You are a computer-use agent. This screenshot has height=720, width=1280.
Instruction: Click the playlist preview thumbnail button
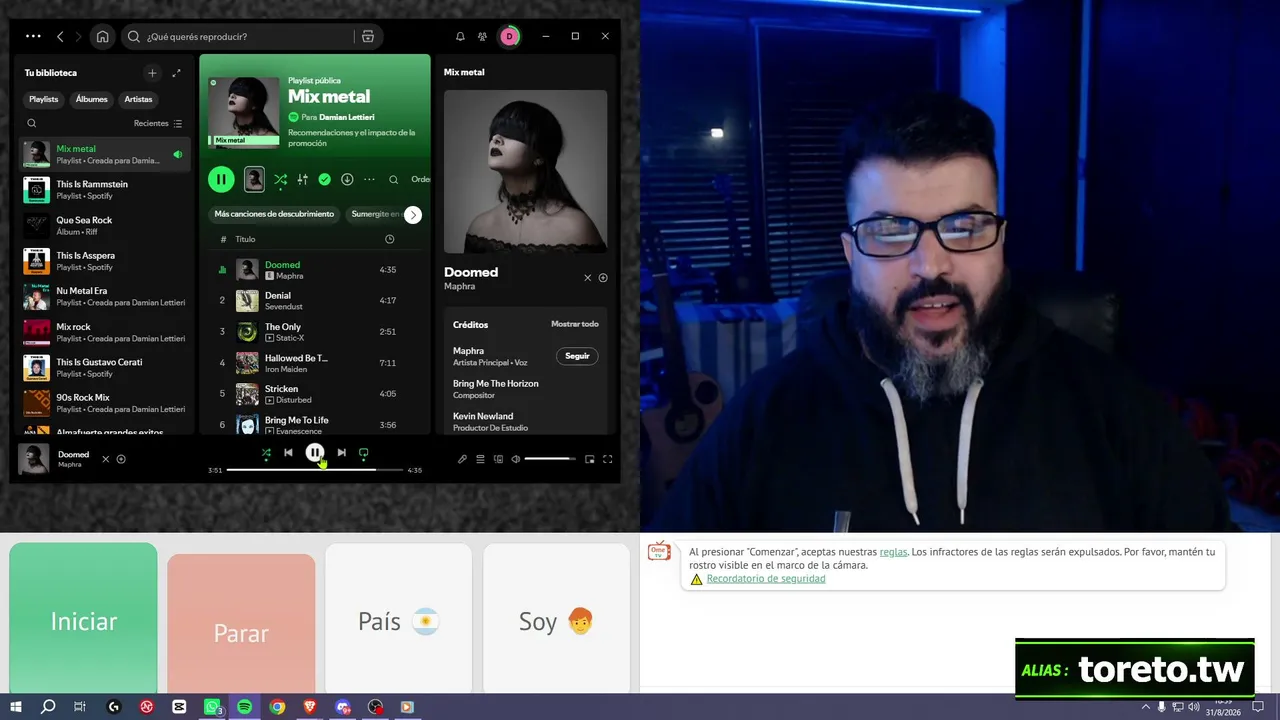point(254,180)
